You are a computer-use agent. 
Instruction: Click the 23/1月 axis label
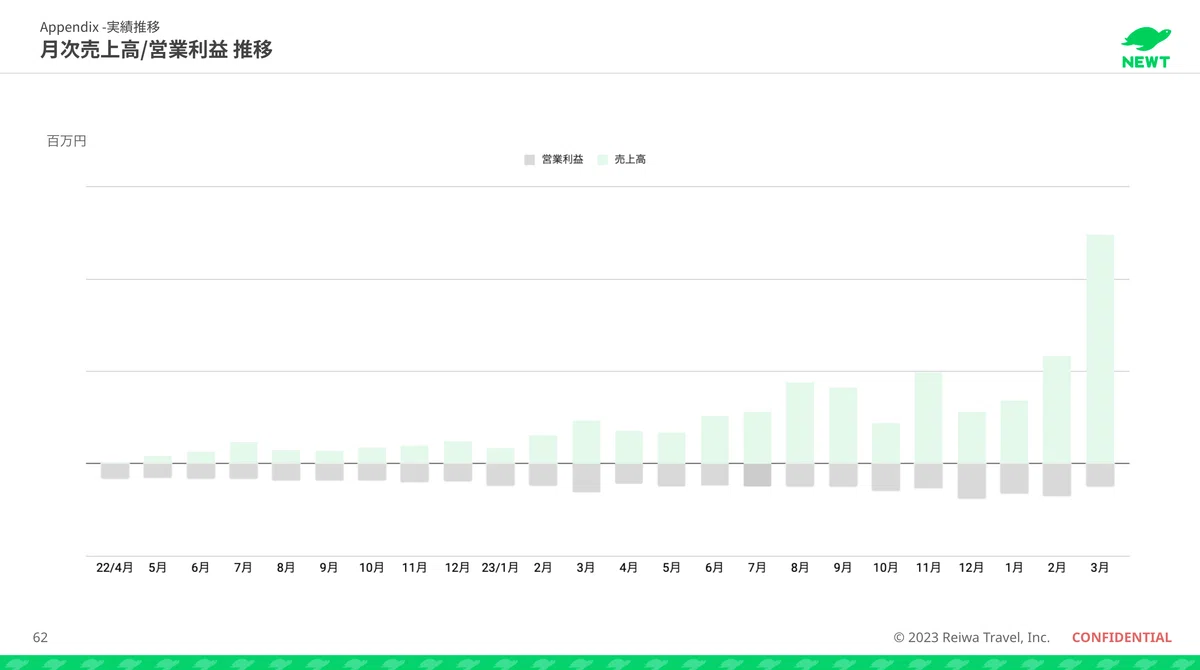click(500, 567)
